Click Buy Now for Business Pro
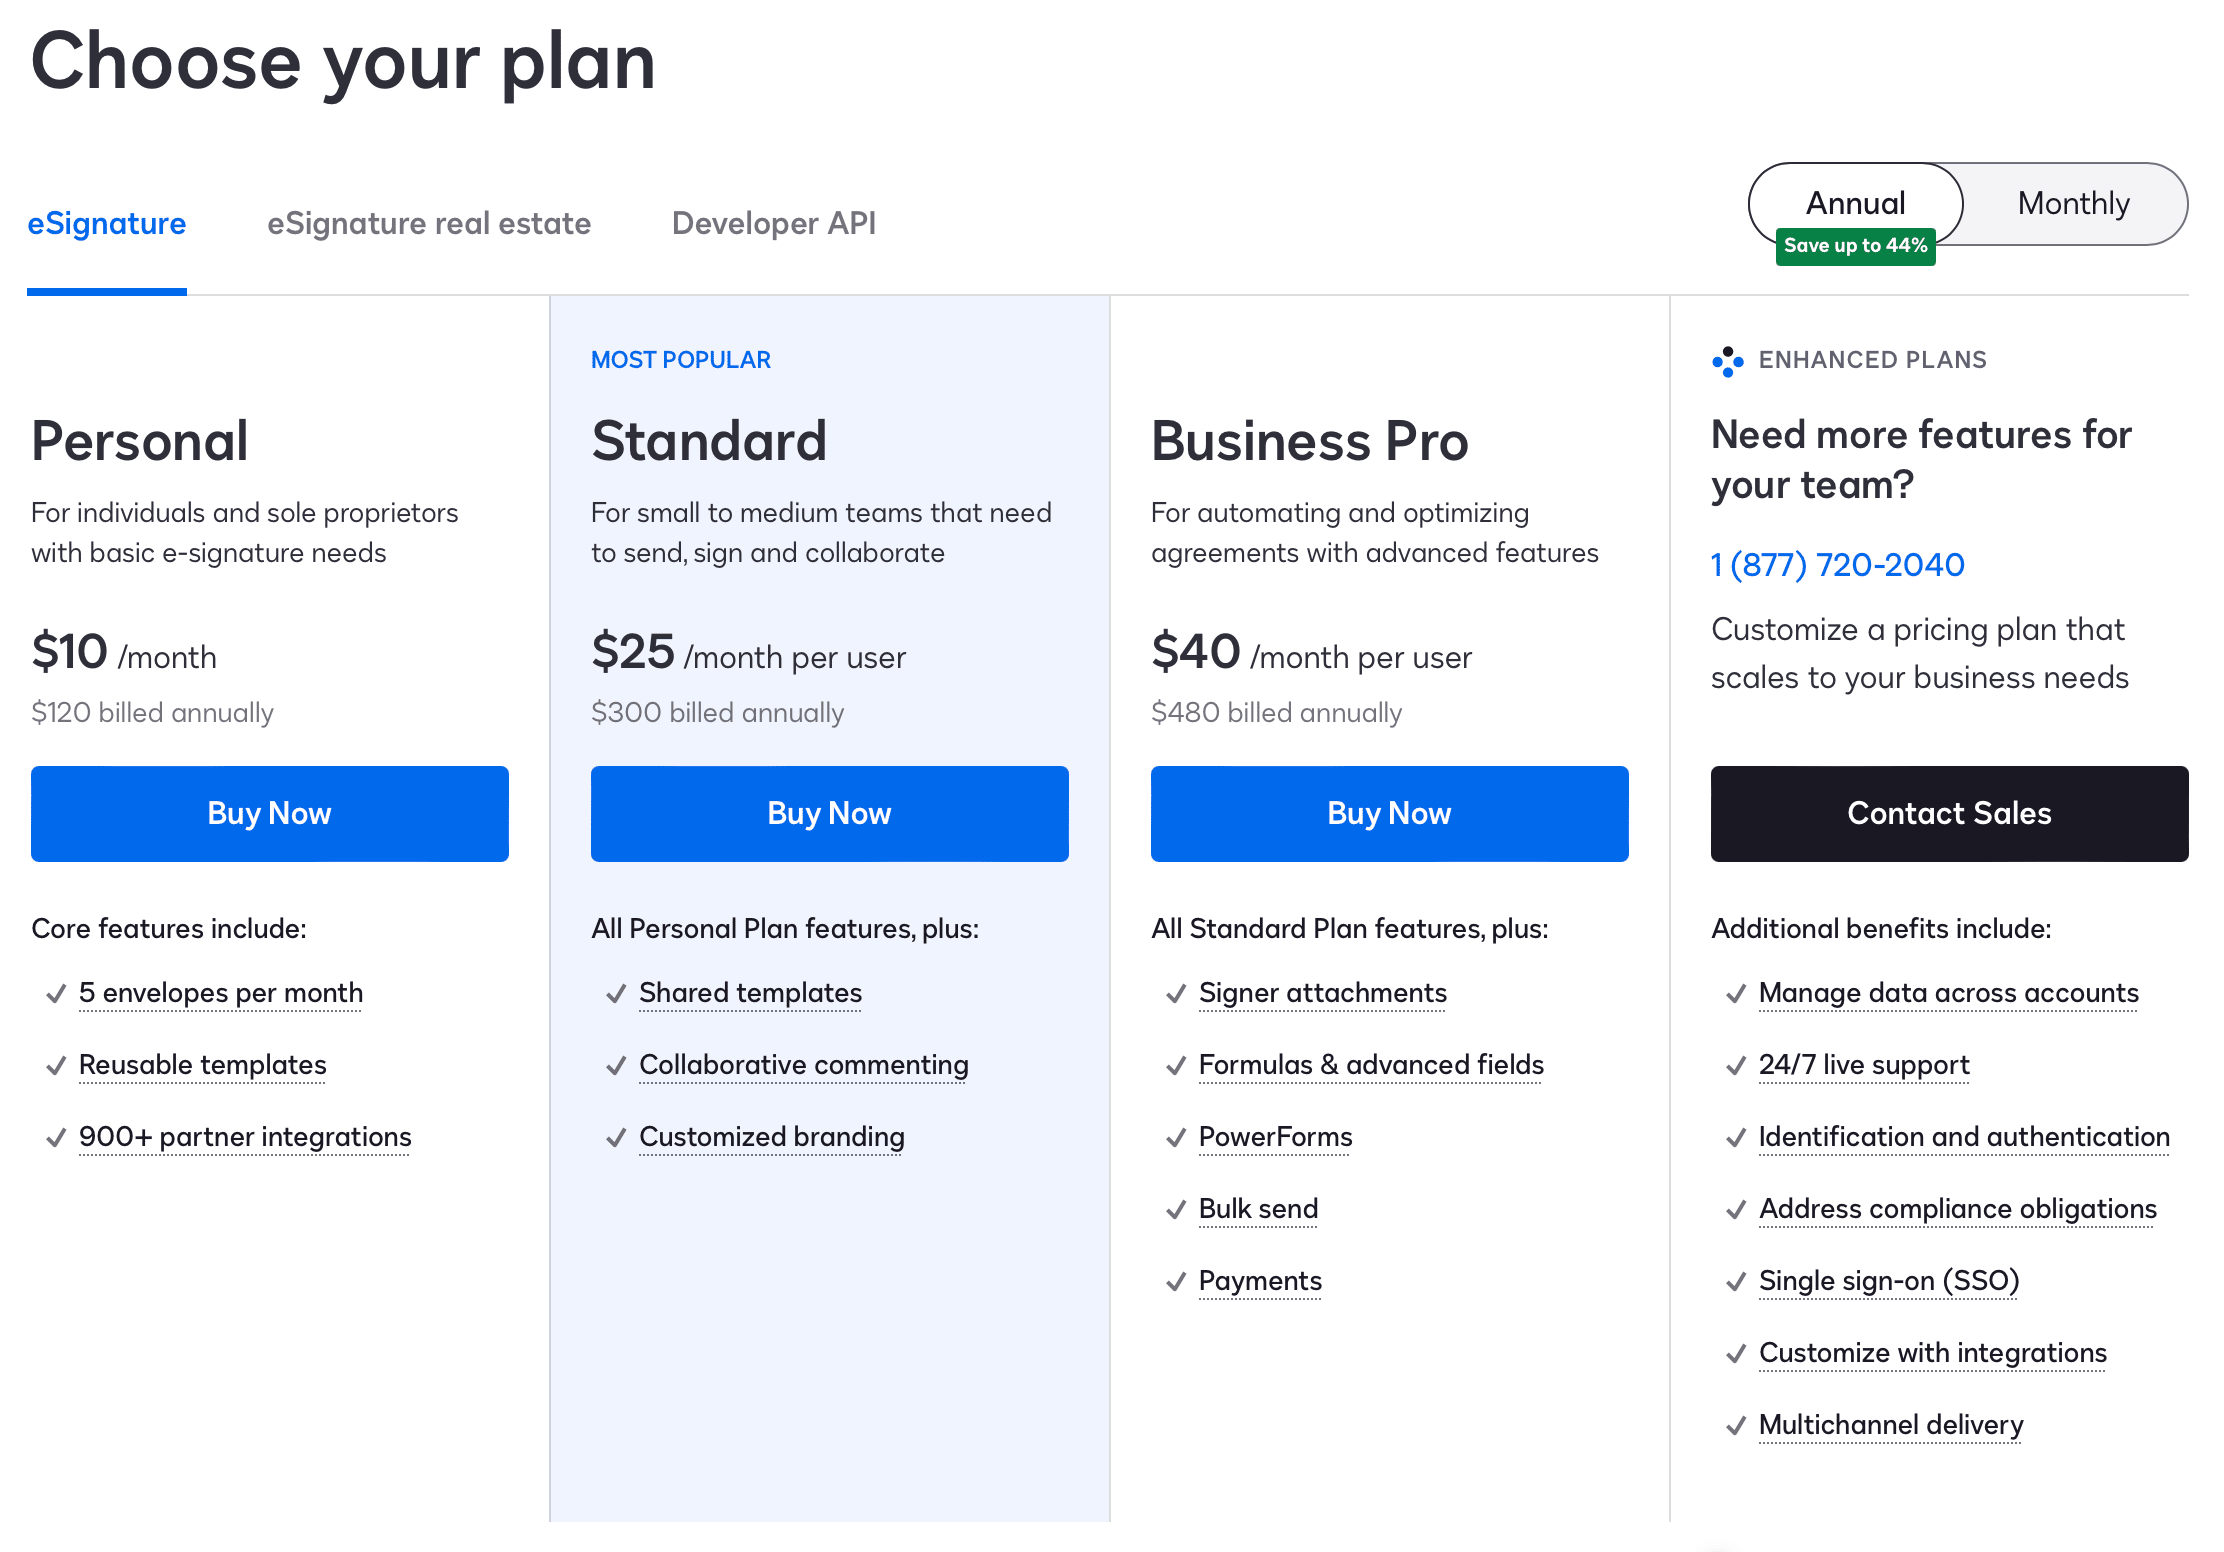This screenshot has height=1552, width=2224. tap(1390, 813)
